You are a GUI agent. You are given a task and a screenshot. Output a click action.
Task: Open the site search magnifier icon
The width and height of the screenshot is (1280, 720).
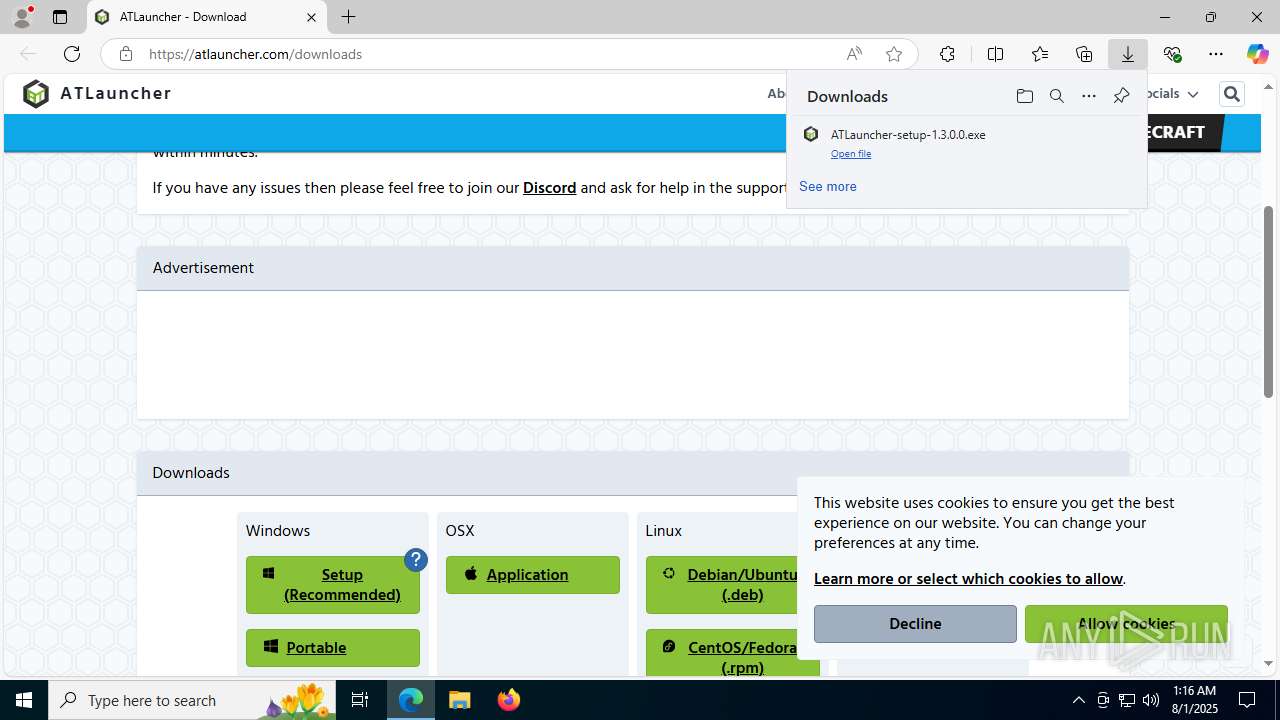[x=1232, y=94]
